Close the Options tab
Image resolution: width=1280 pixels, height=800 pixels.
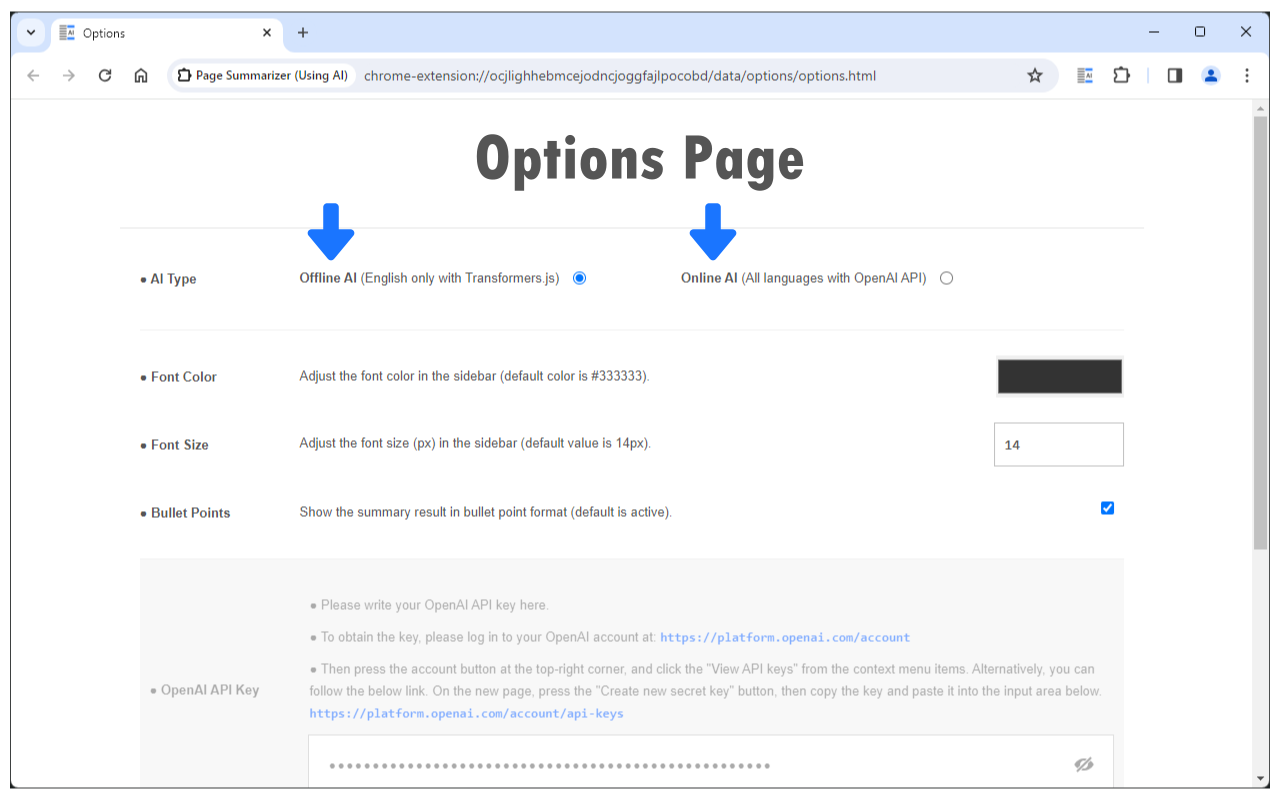(x=267, y=33)
